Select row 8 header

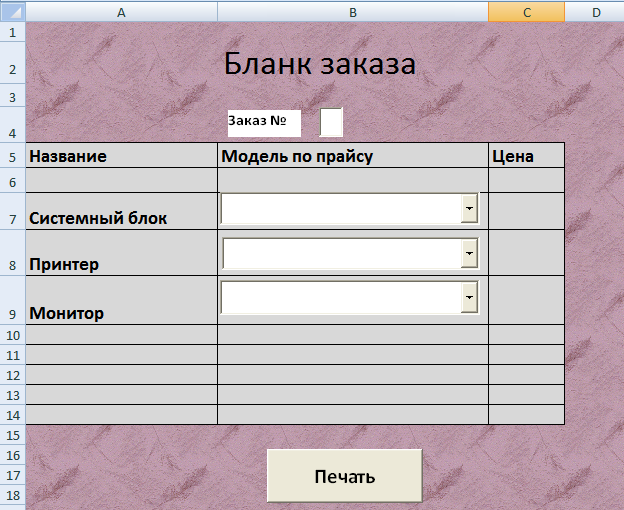(x=13, y=253)
